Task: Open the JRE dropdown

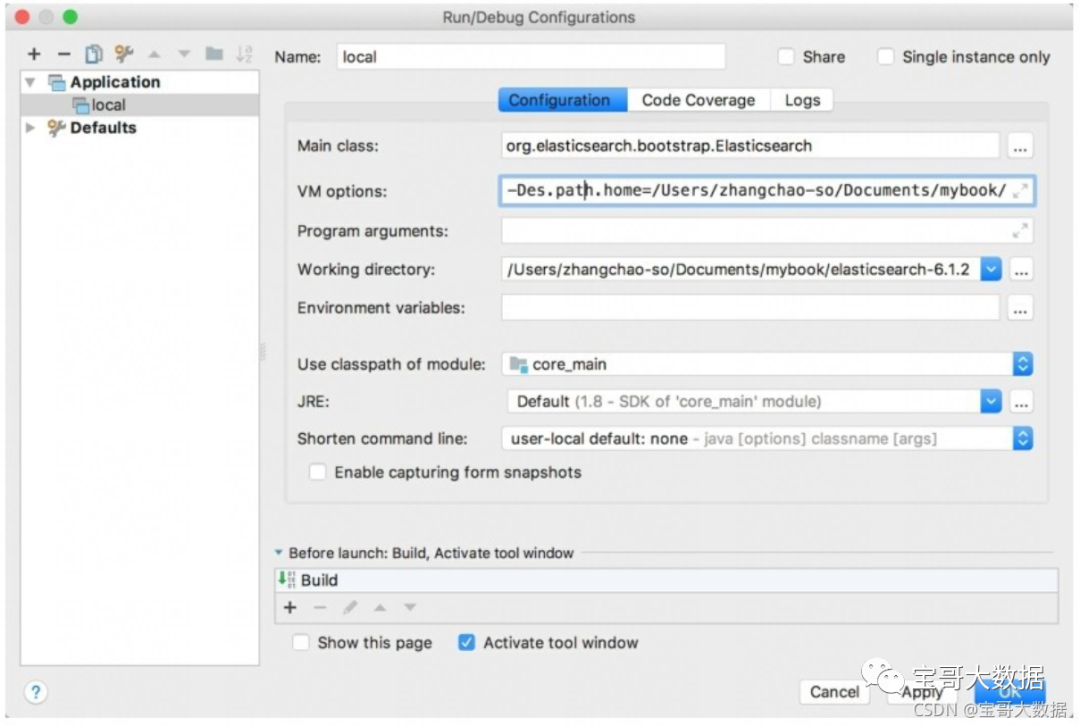Action: point(990,402)
